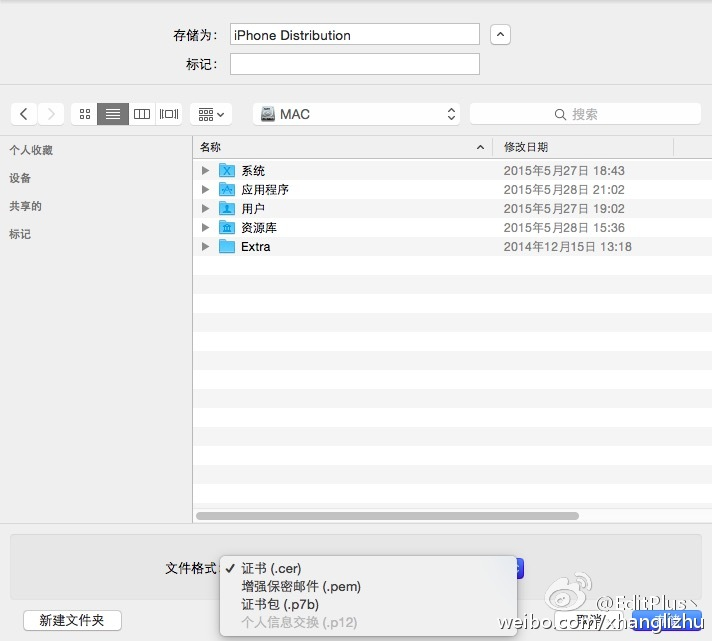Select the 系统 folder icon
Viewport: 712px width, 641px height.
coord(227,170)
